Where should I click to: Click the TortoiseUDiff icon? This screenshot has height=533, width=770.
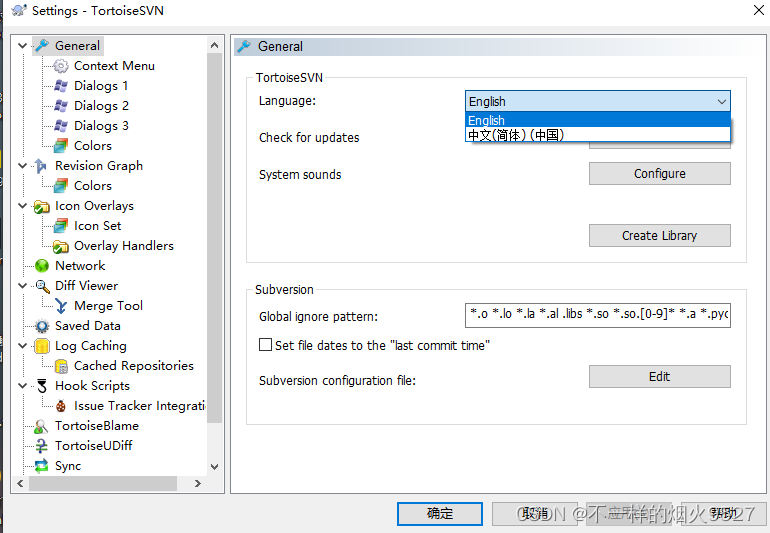point(42,446)
